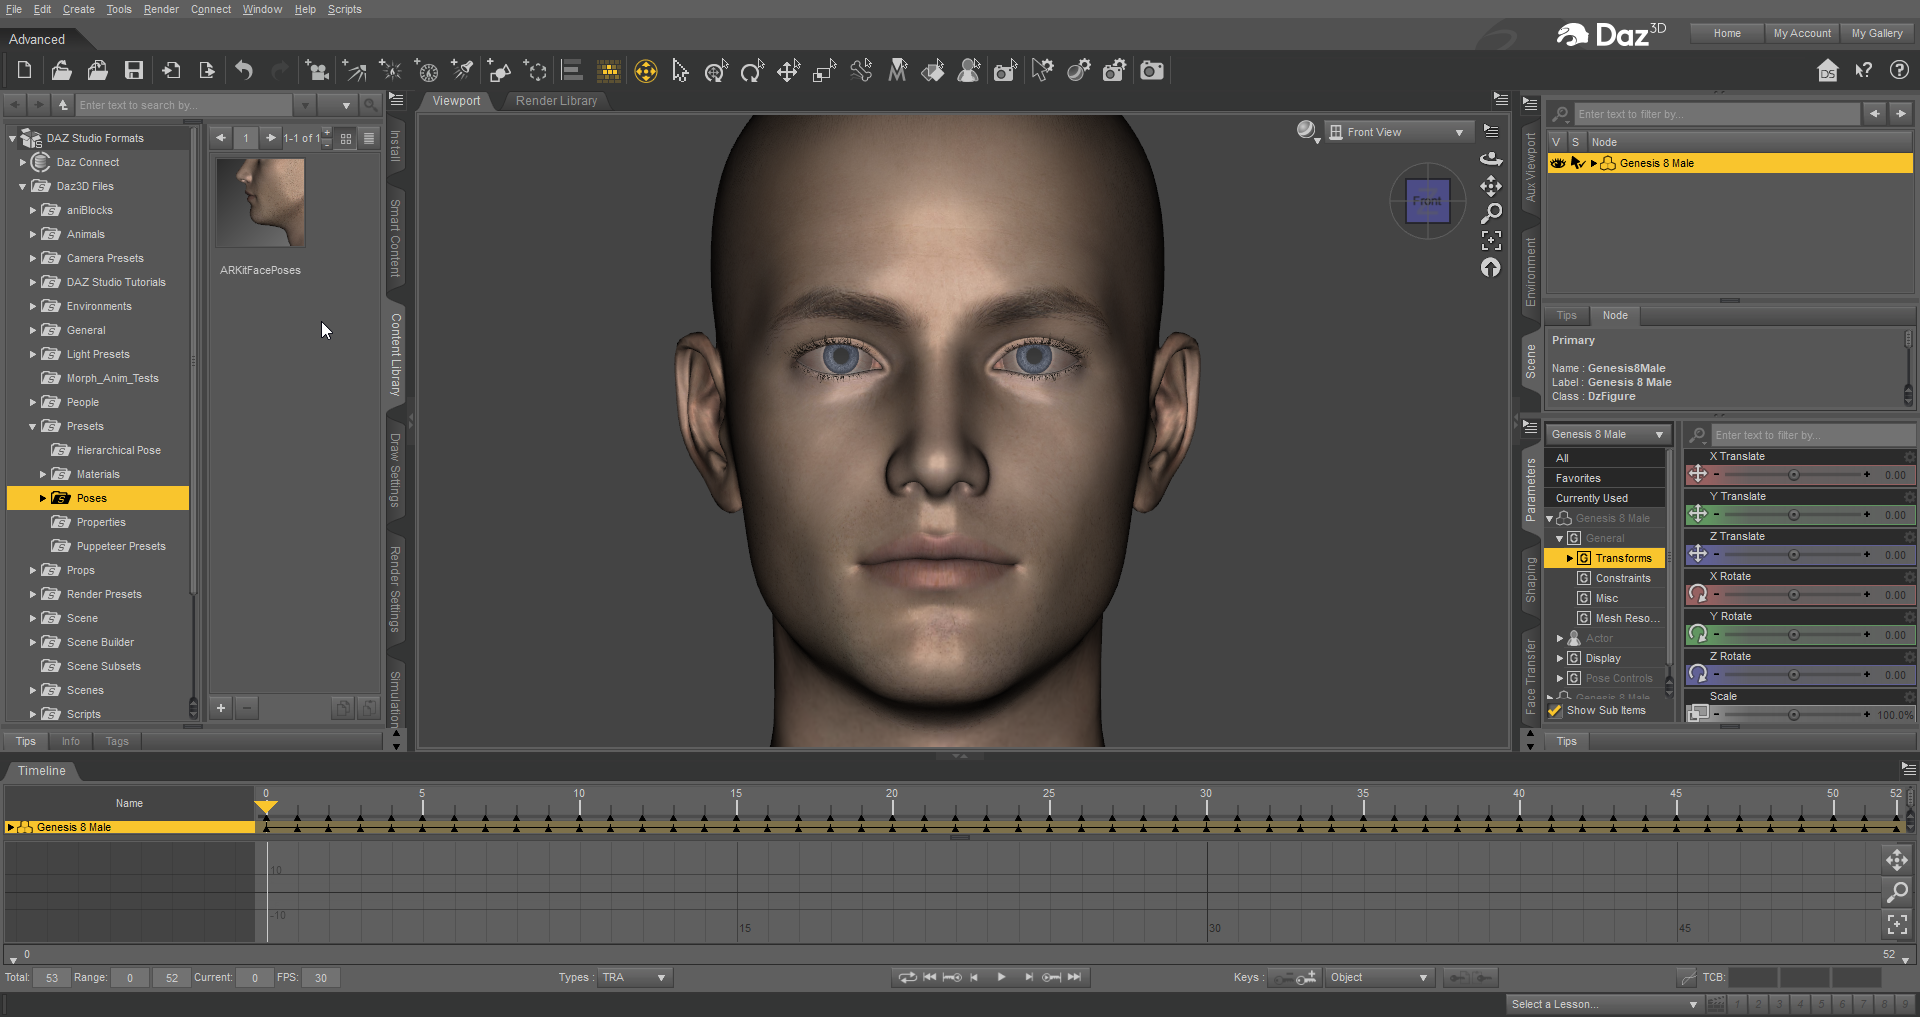Toggle the TCB curve interpolation button

[x=1688, y=977]
